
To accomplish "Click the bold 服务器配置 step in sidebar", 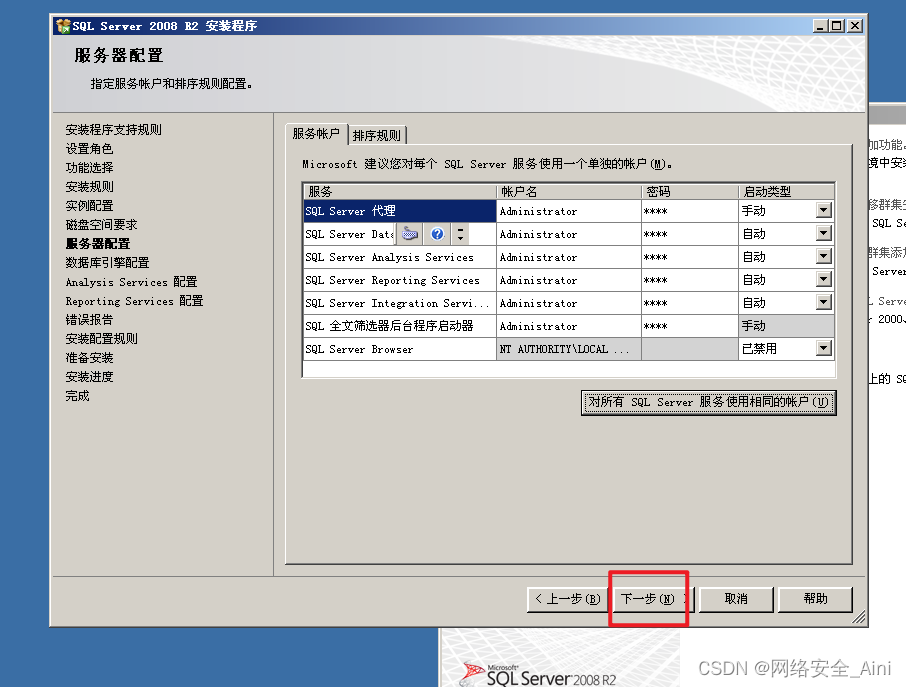I will (x=98, y=244).
